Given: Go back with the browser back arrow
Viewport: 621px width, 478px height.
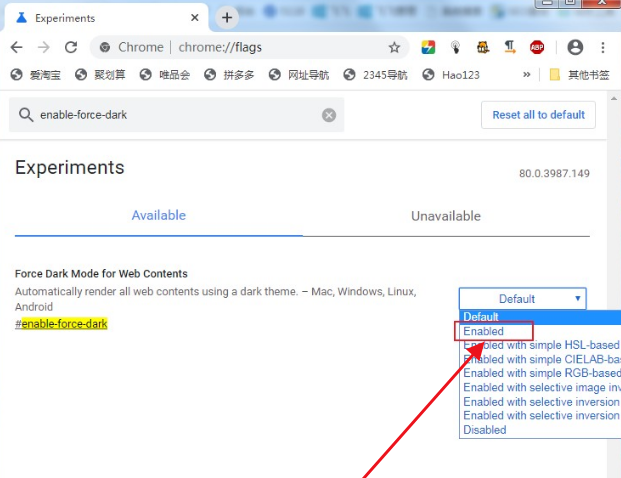Looking at the screenshot, I should click(x=16, y=48).
